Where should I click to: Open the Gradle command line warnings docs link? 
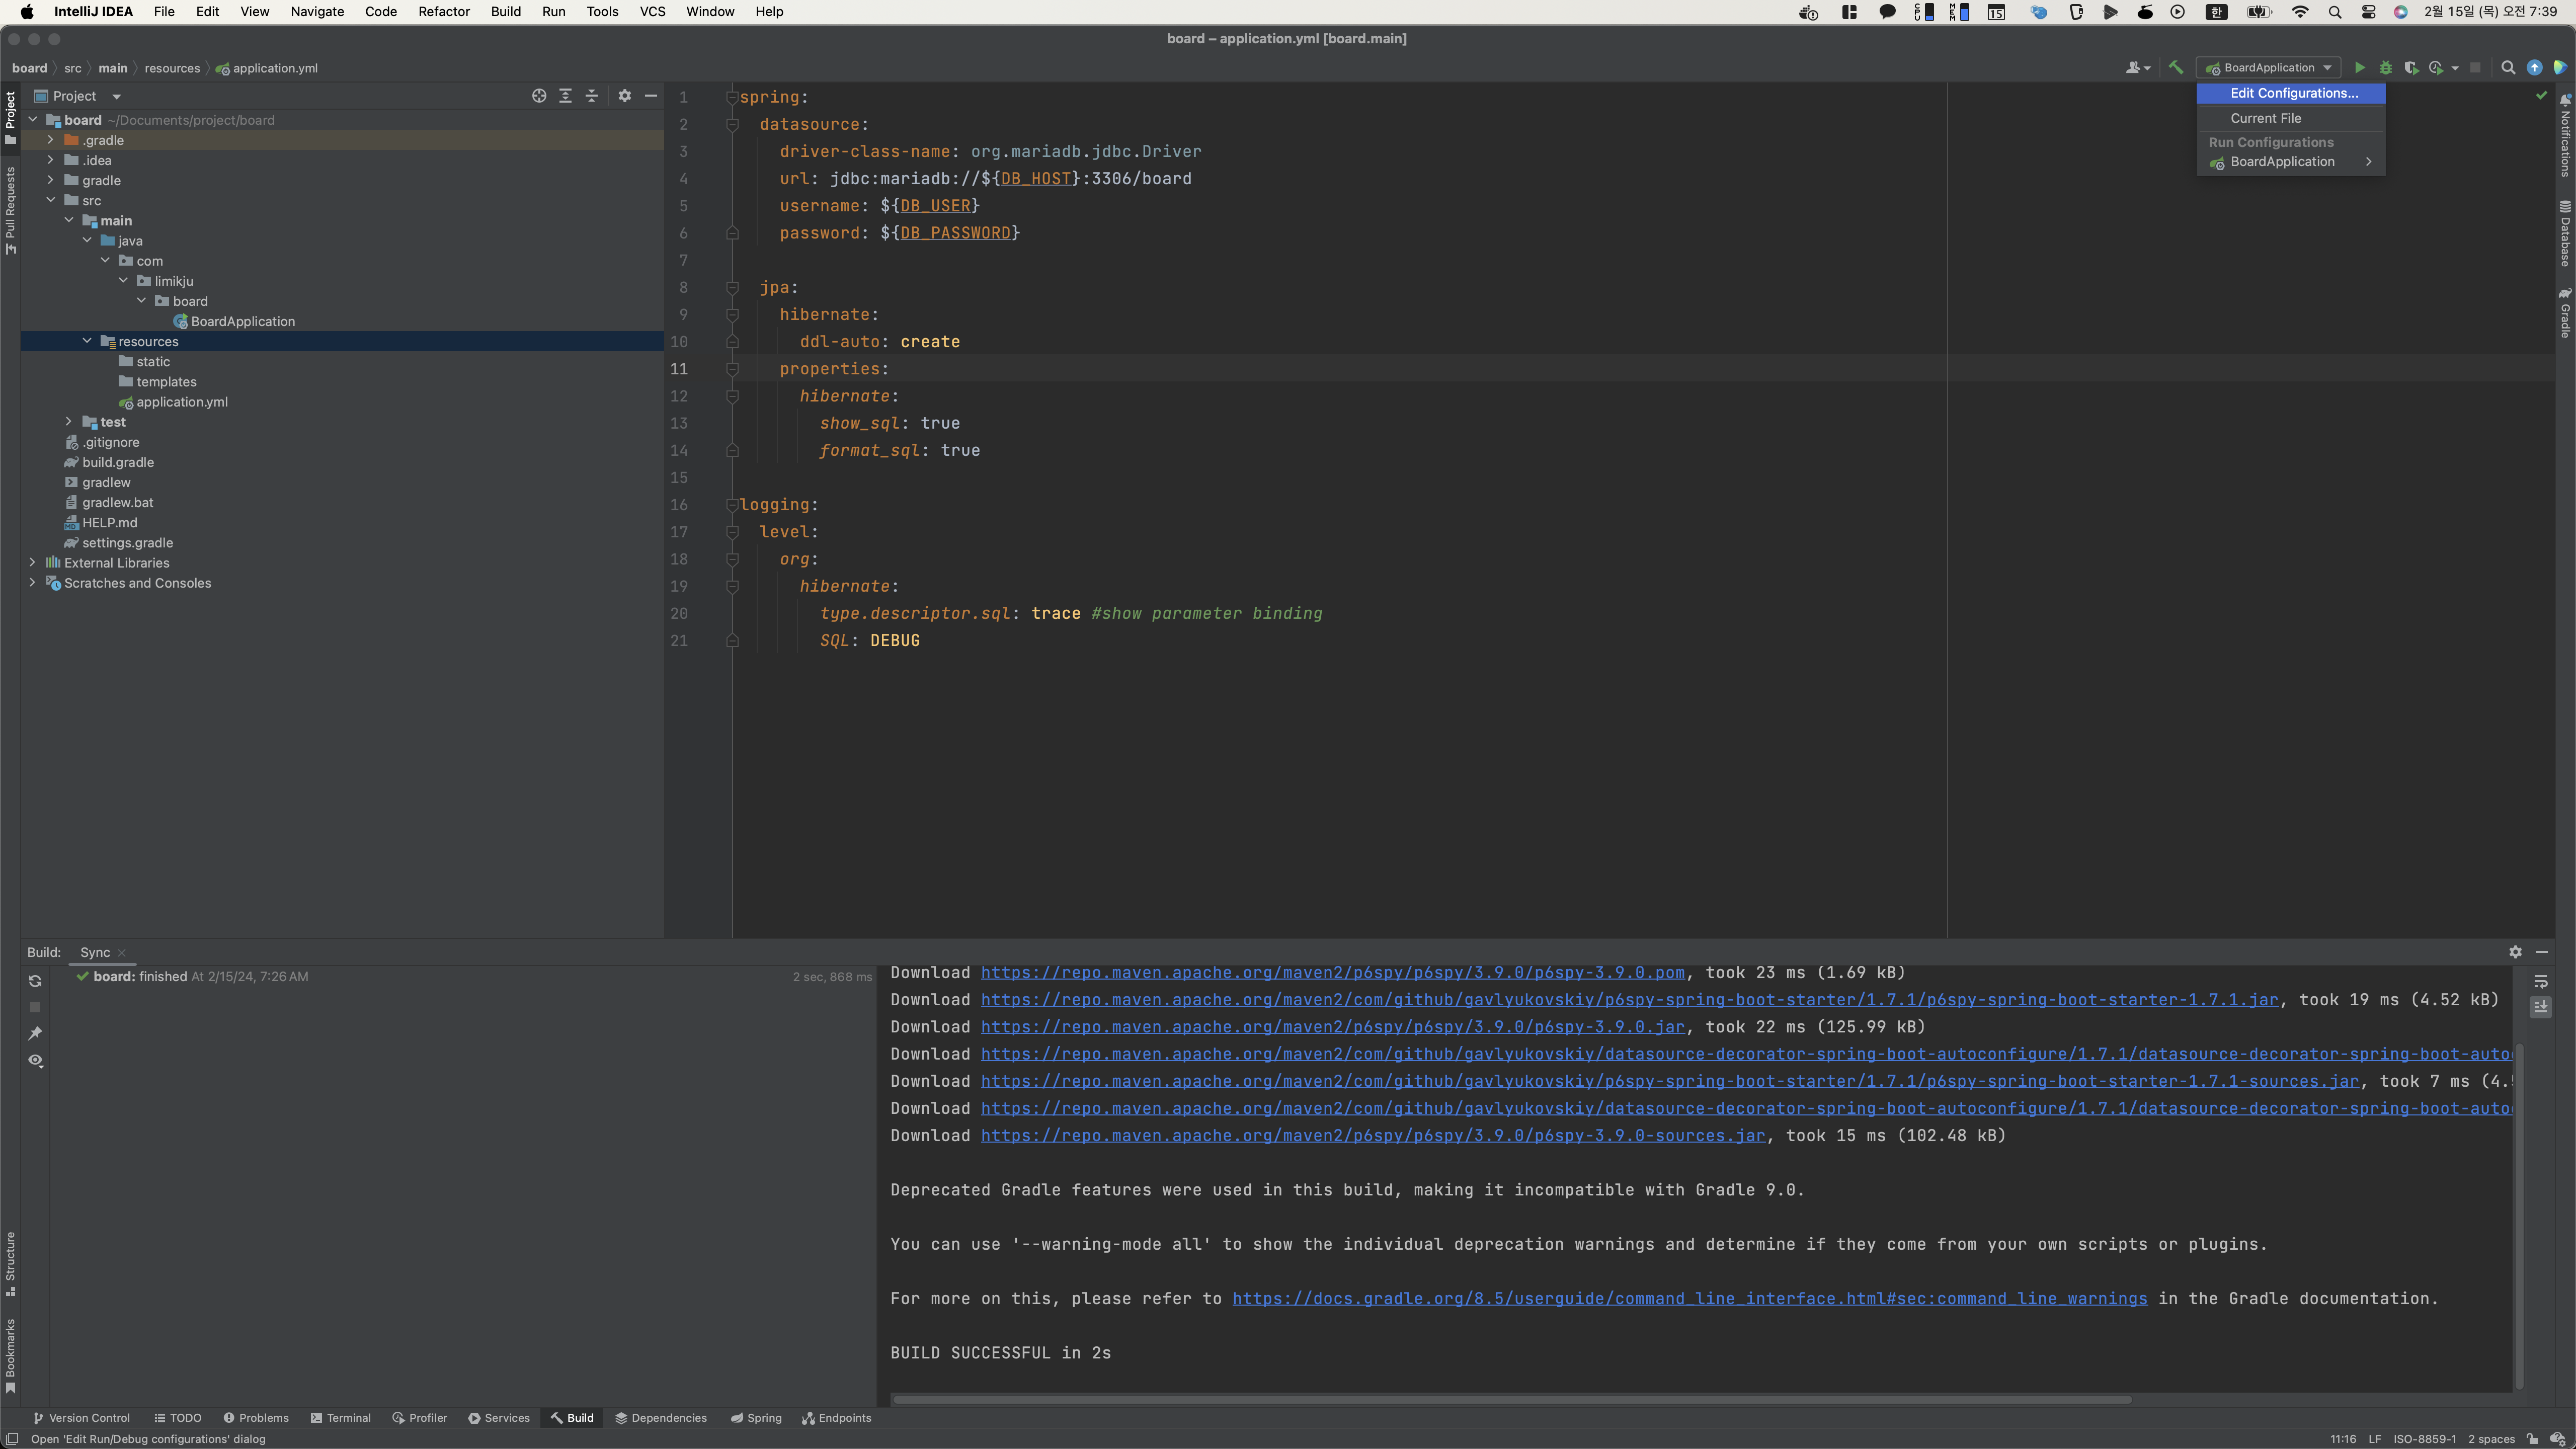(x=1689, y=1299)
